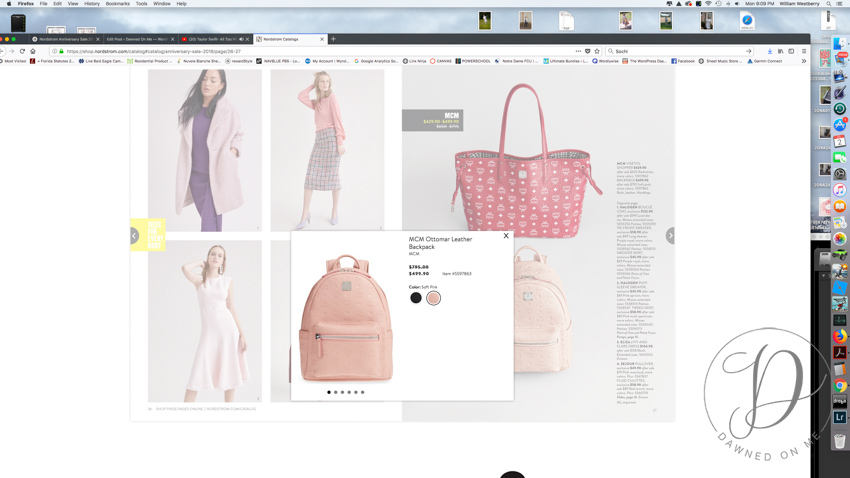
Task: Open the Bookmarks menu
Action: pyautogui.click(x=118, y=3)
